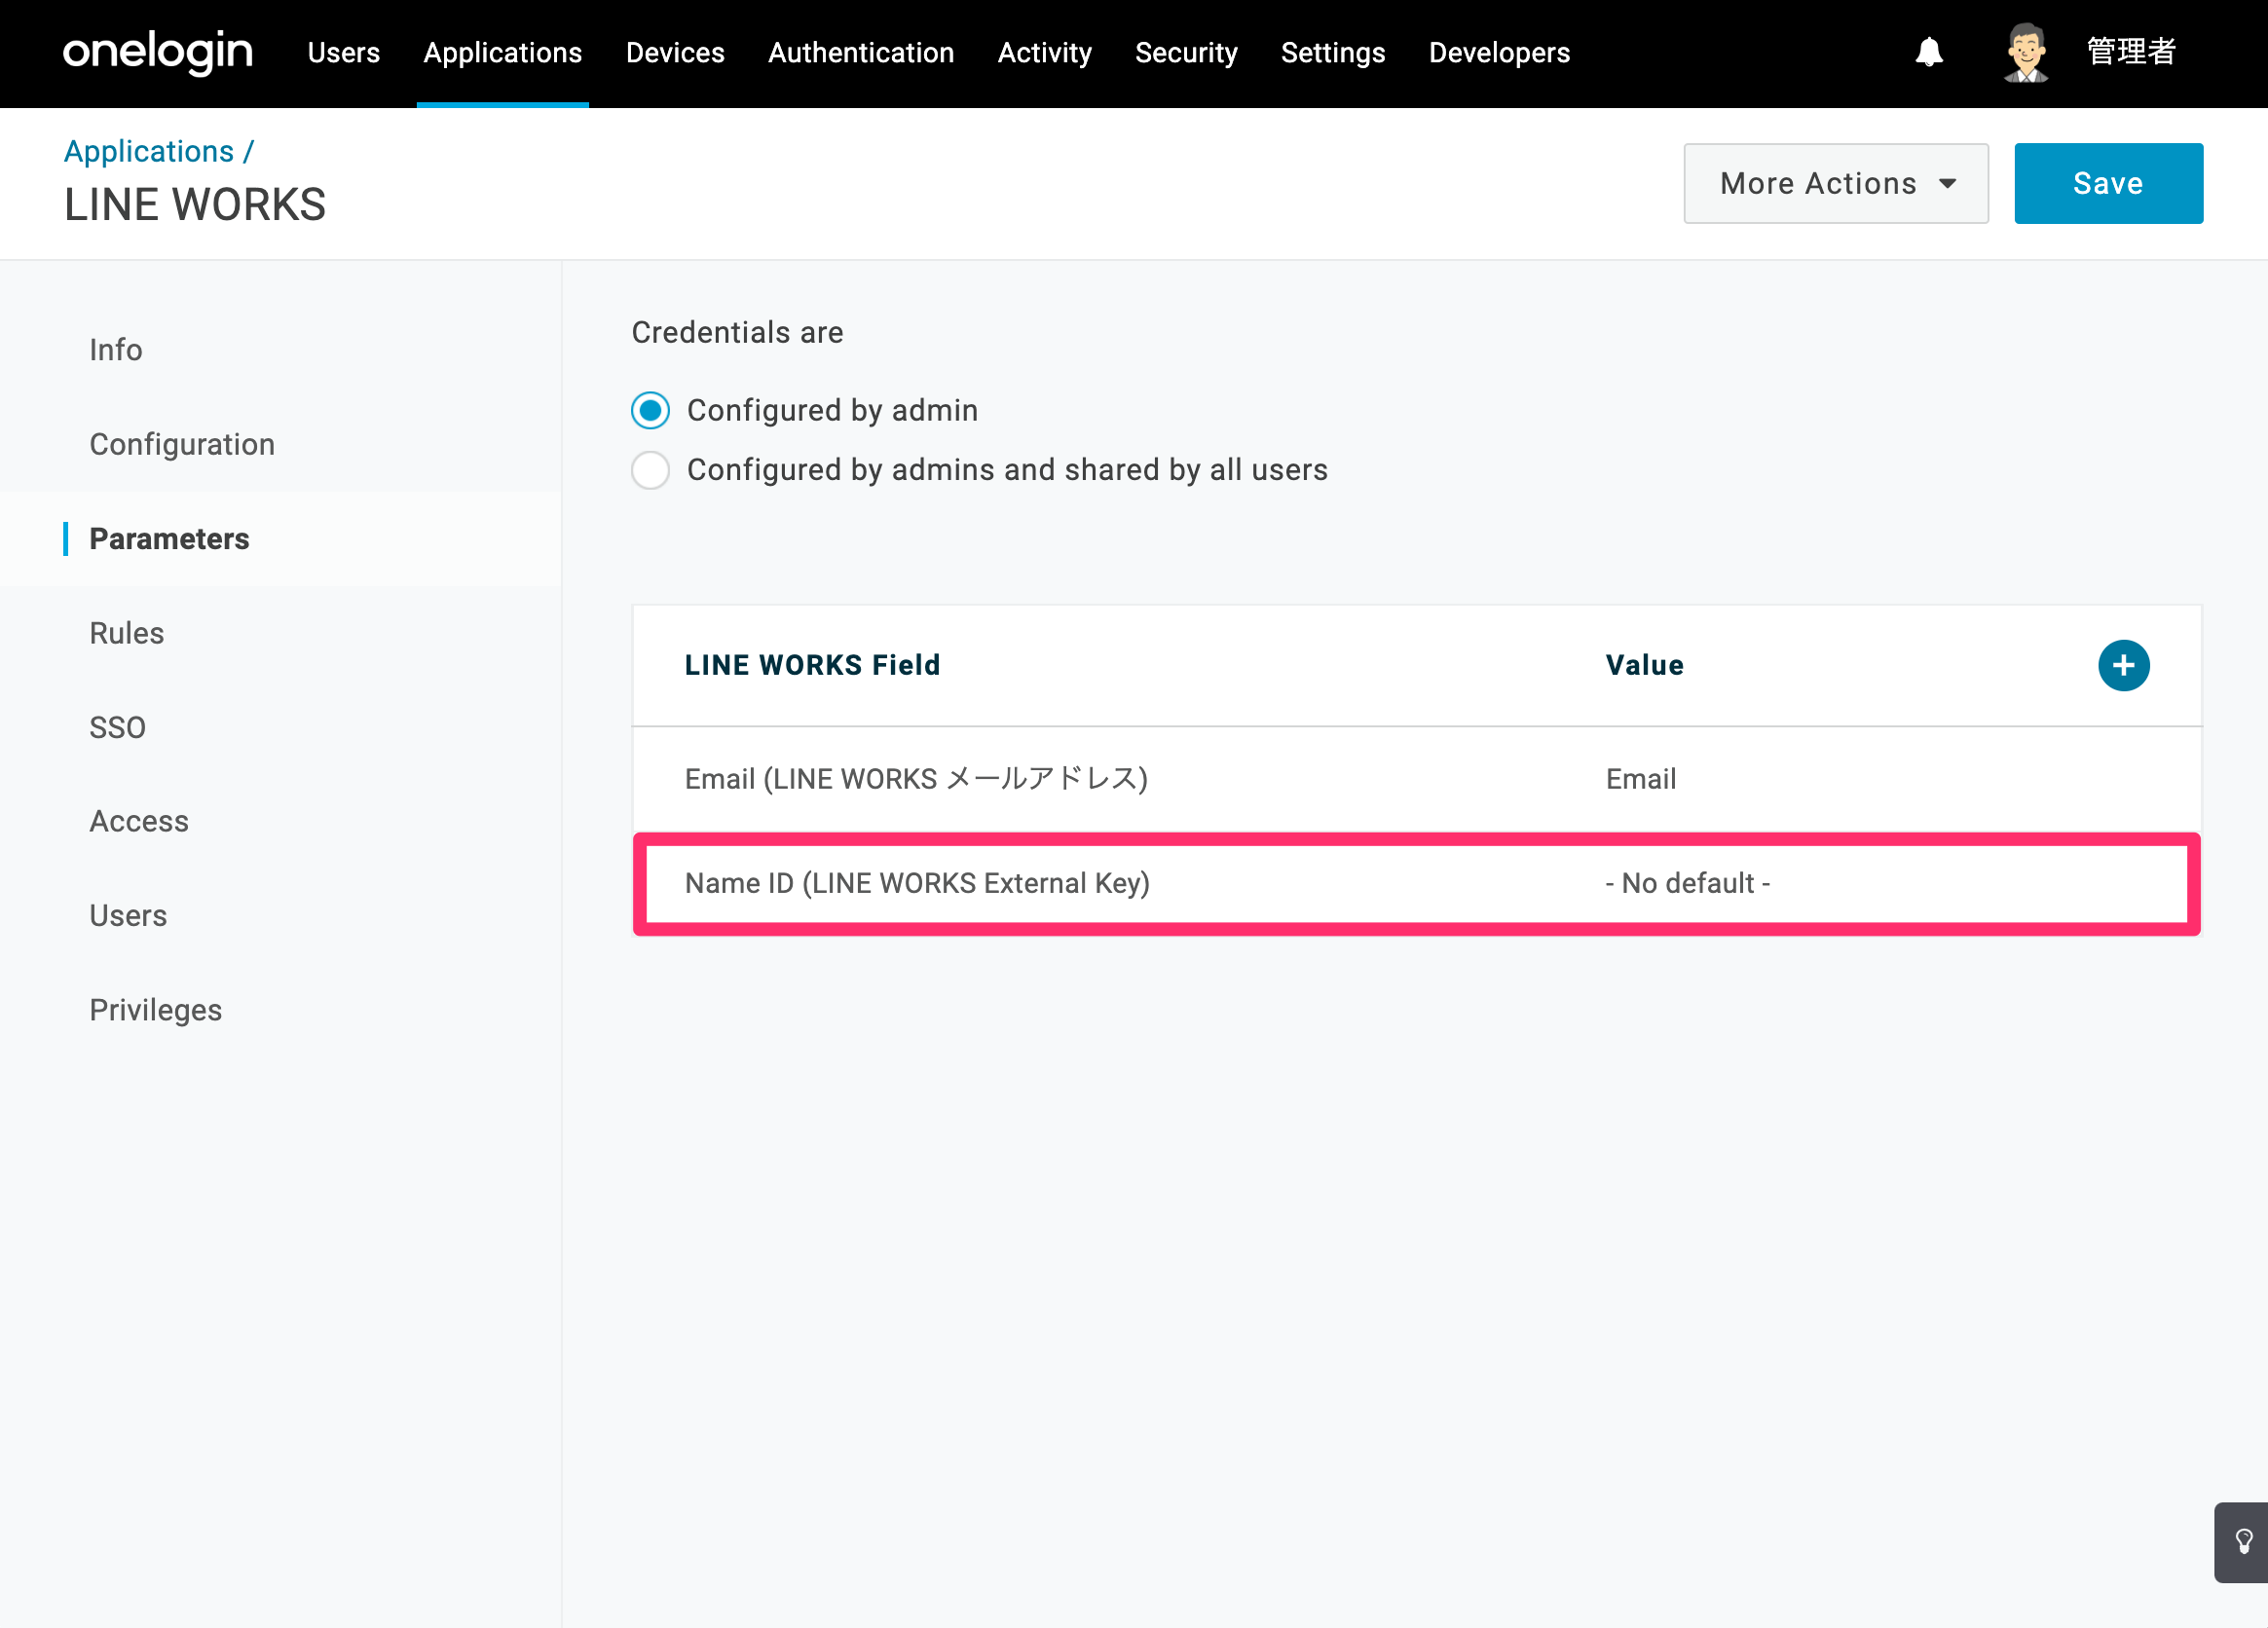Open the lightbulb help widget
2268x1628 pixels.
coord(2243,1542)
